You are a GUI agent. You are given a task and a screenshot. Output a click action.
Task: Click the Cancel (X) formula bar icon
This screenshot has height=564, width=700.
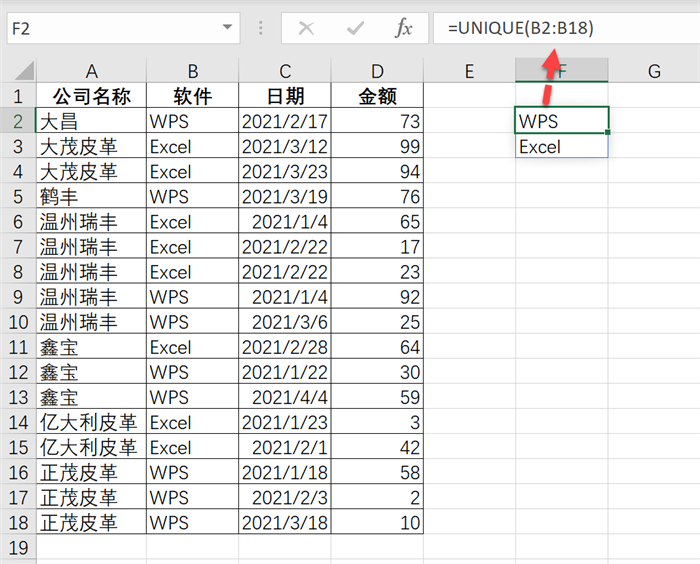point(306,28)
